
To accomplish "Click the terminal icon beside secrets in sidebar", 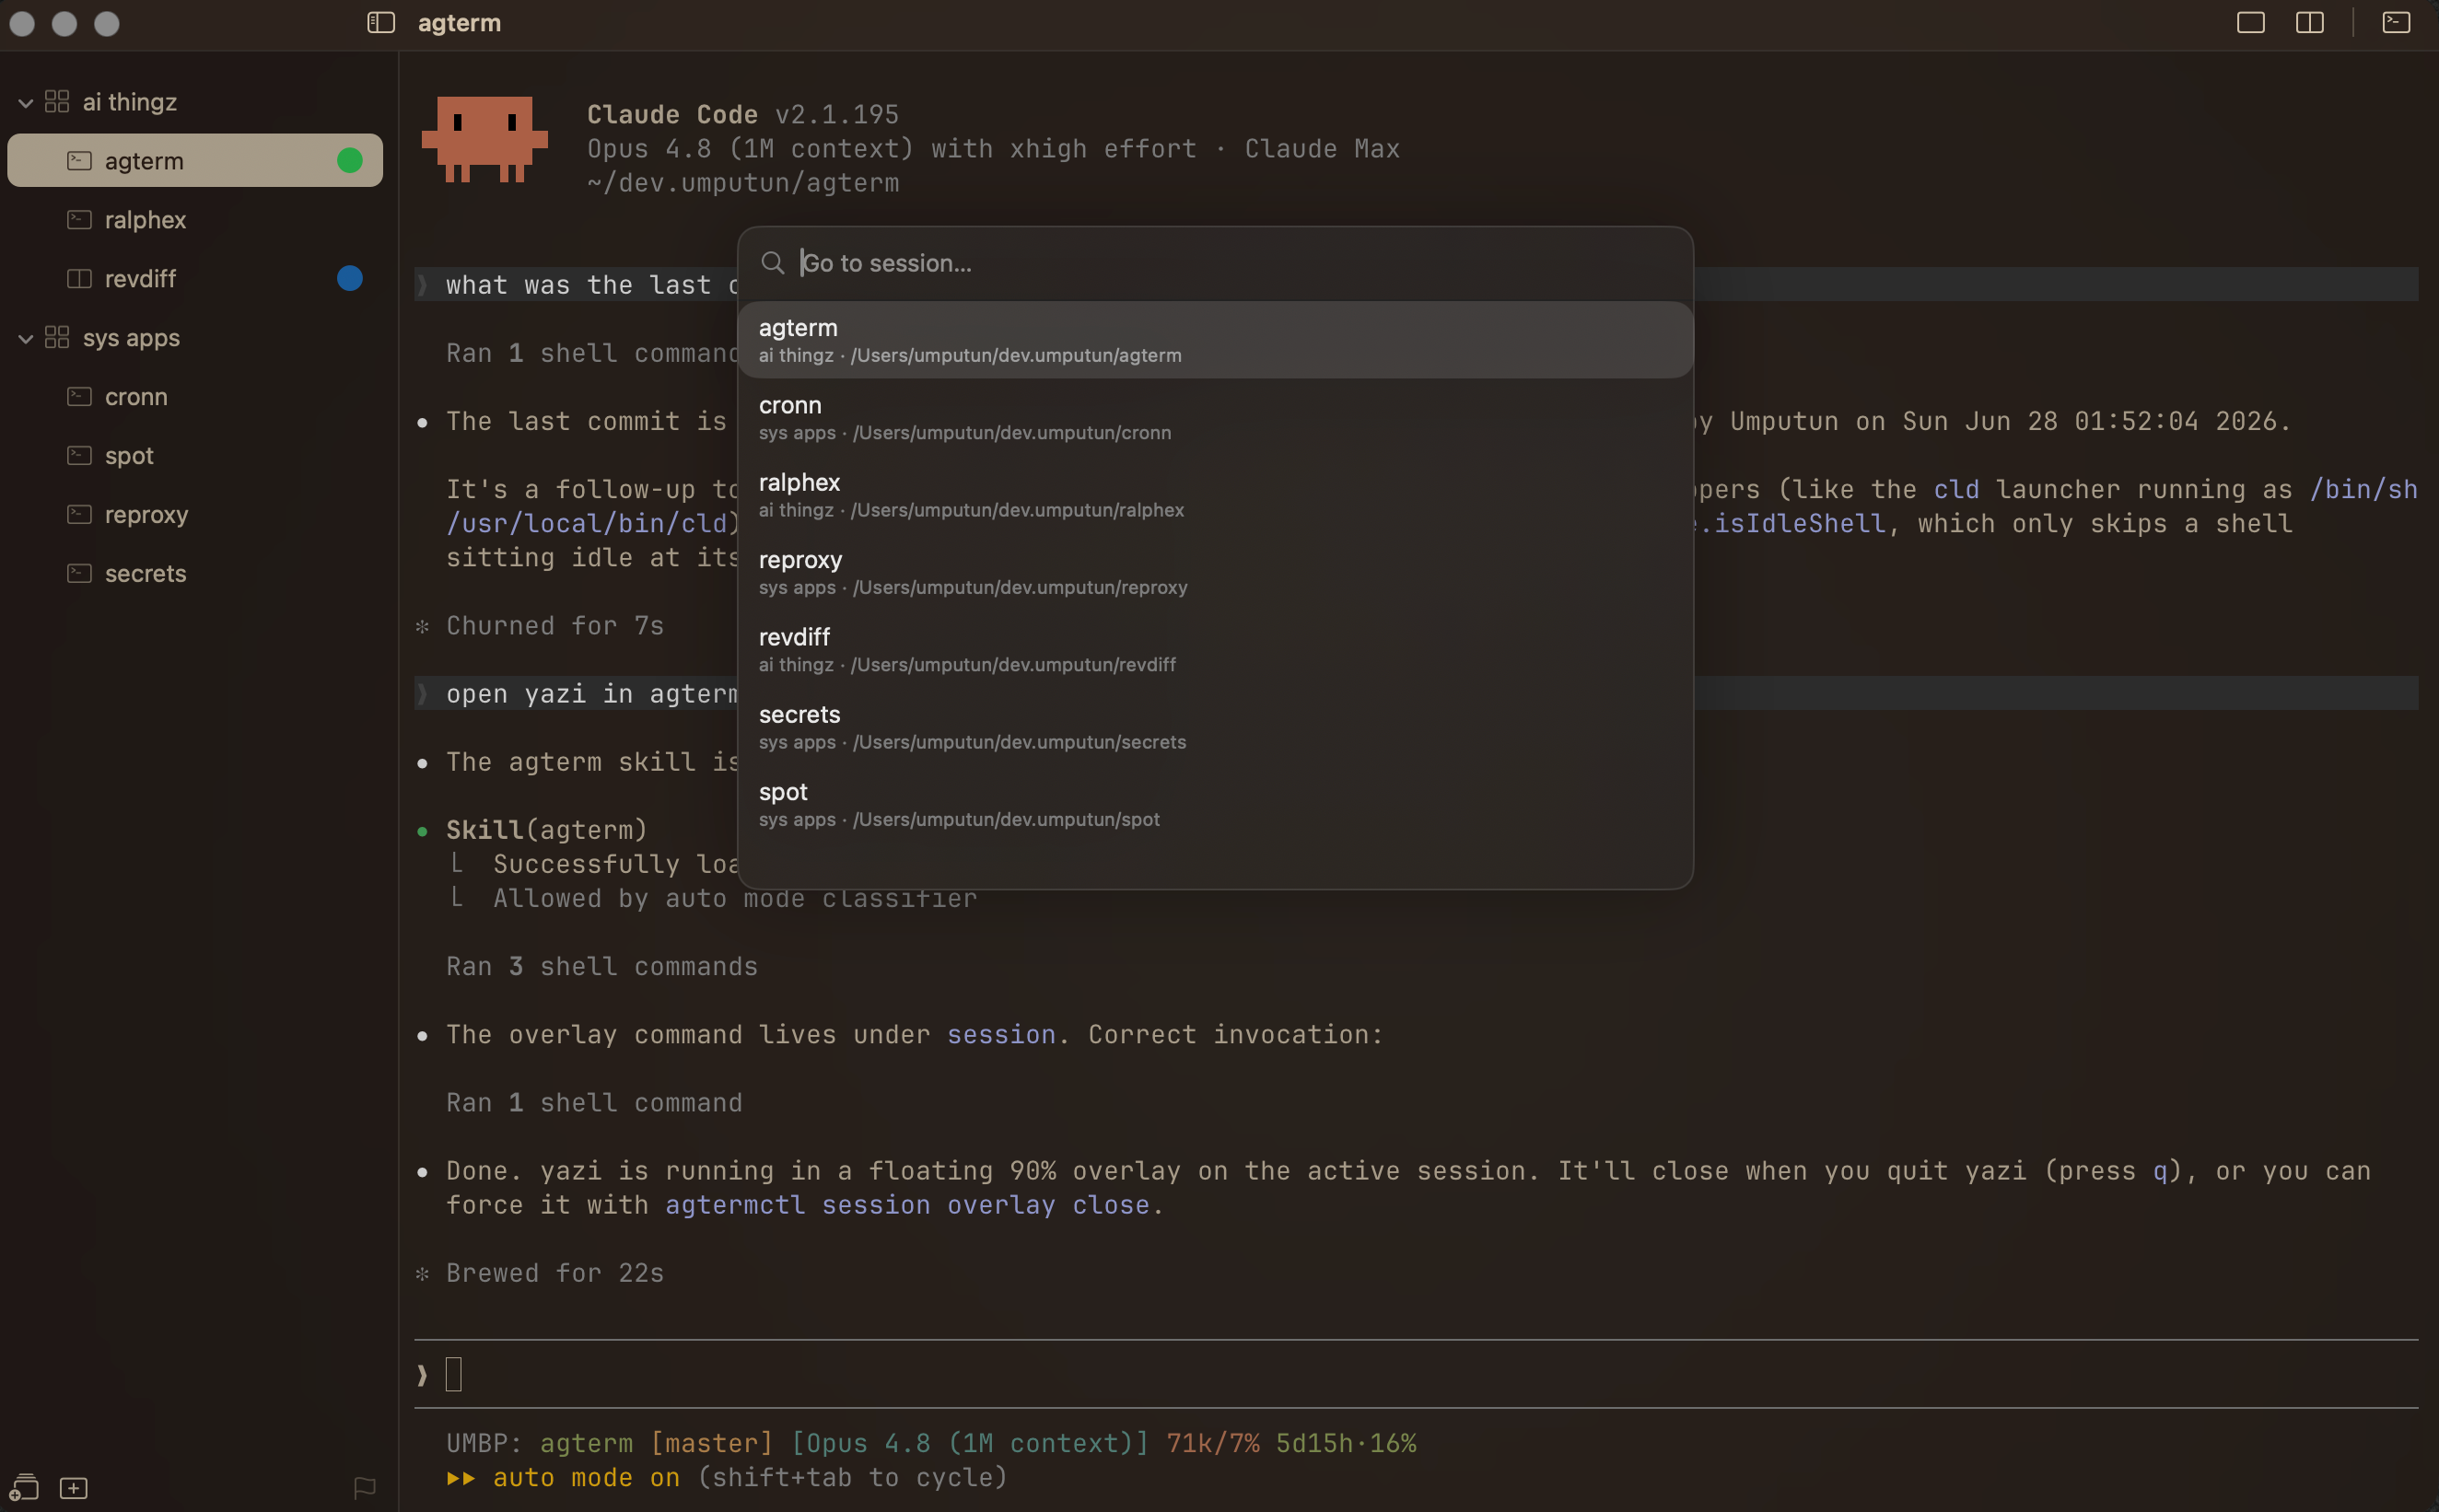I will (79, 573).
